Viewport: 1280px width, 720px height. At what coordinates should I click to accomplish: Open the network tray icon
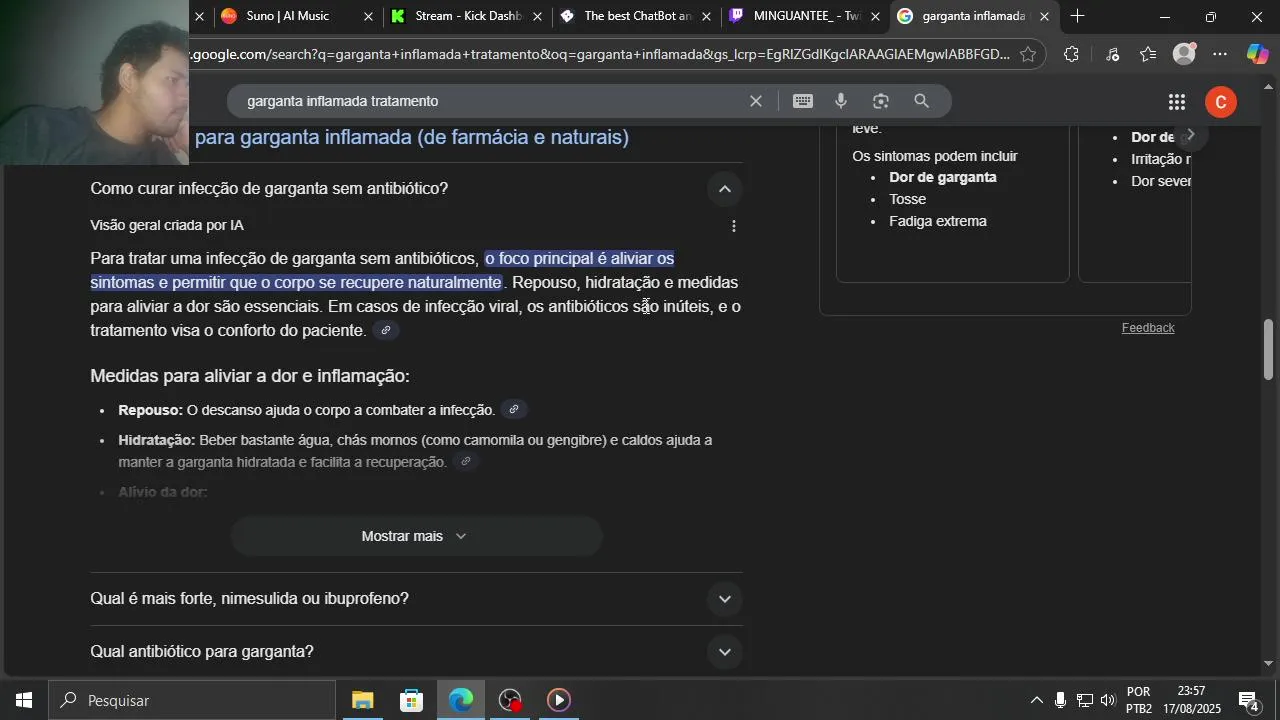[1084, 700]
